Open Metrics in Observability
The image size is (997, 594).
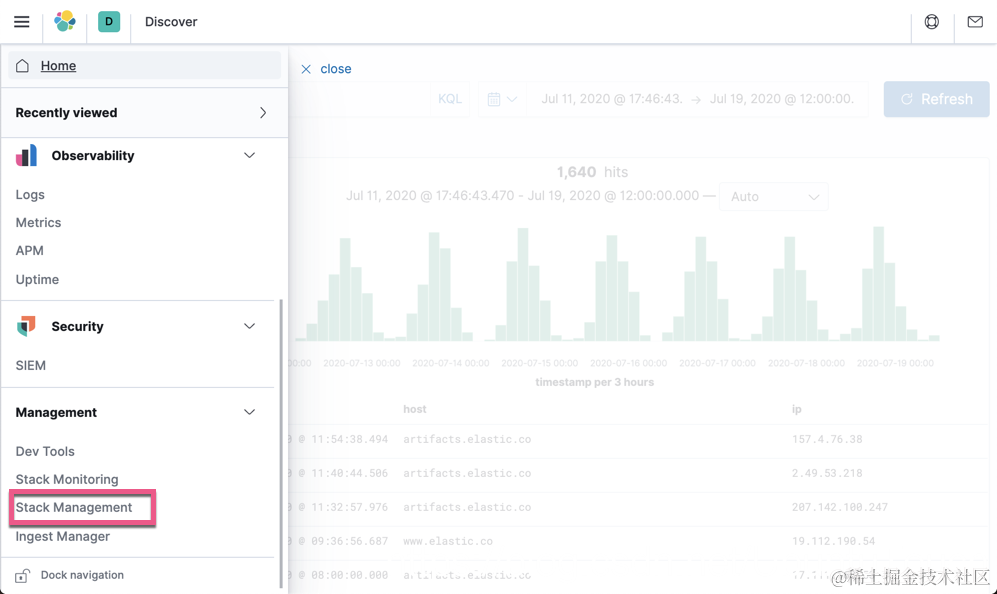coord(38,223)
